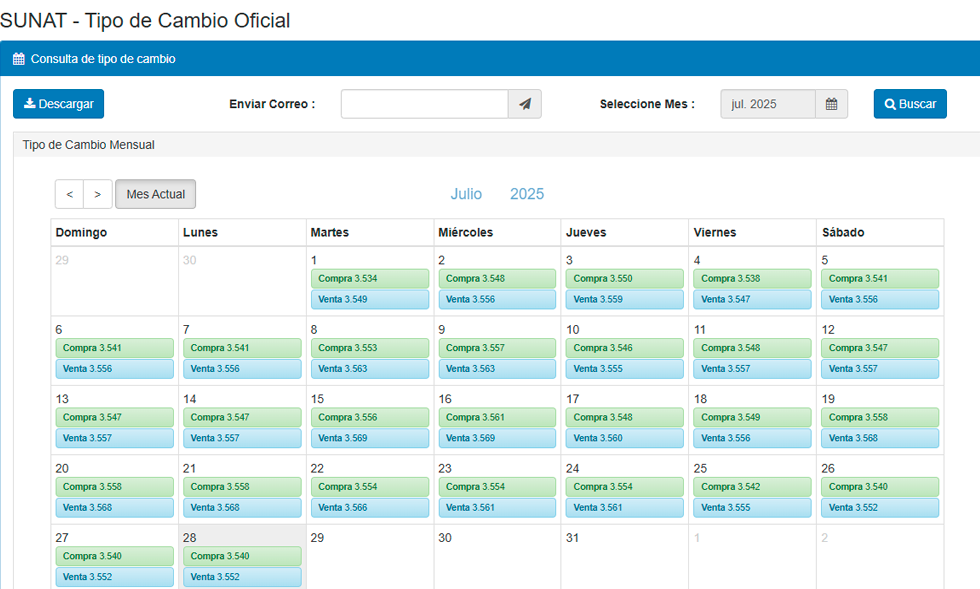Click Venta 3.552 on highlighted day 28
980x589 pixels.
[x=242, y=576]
